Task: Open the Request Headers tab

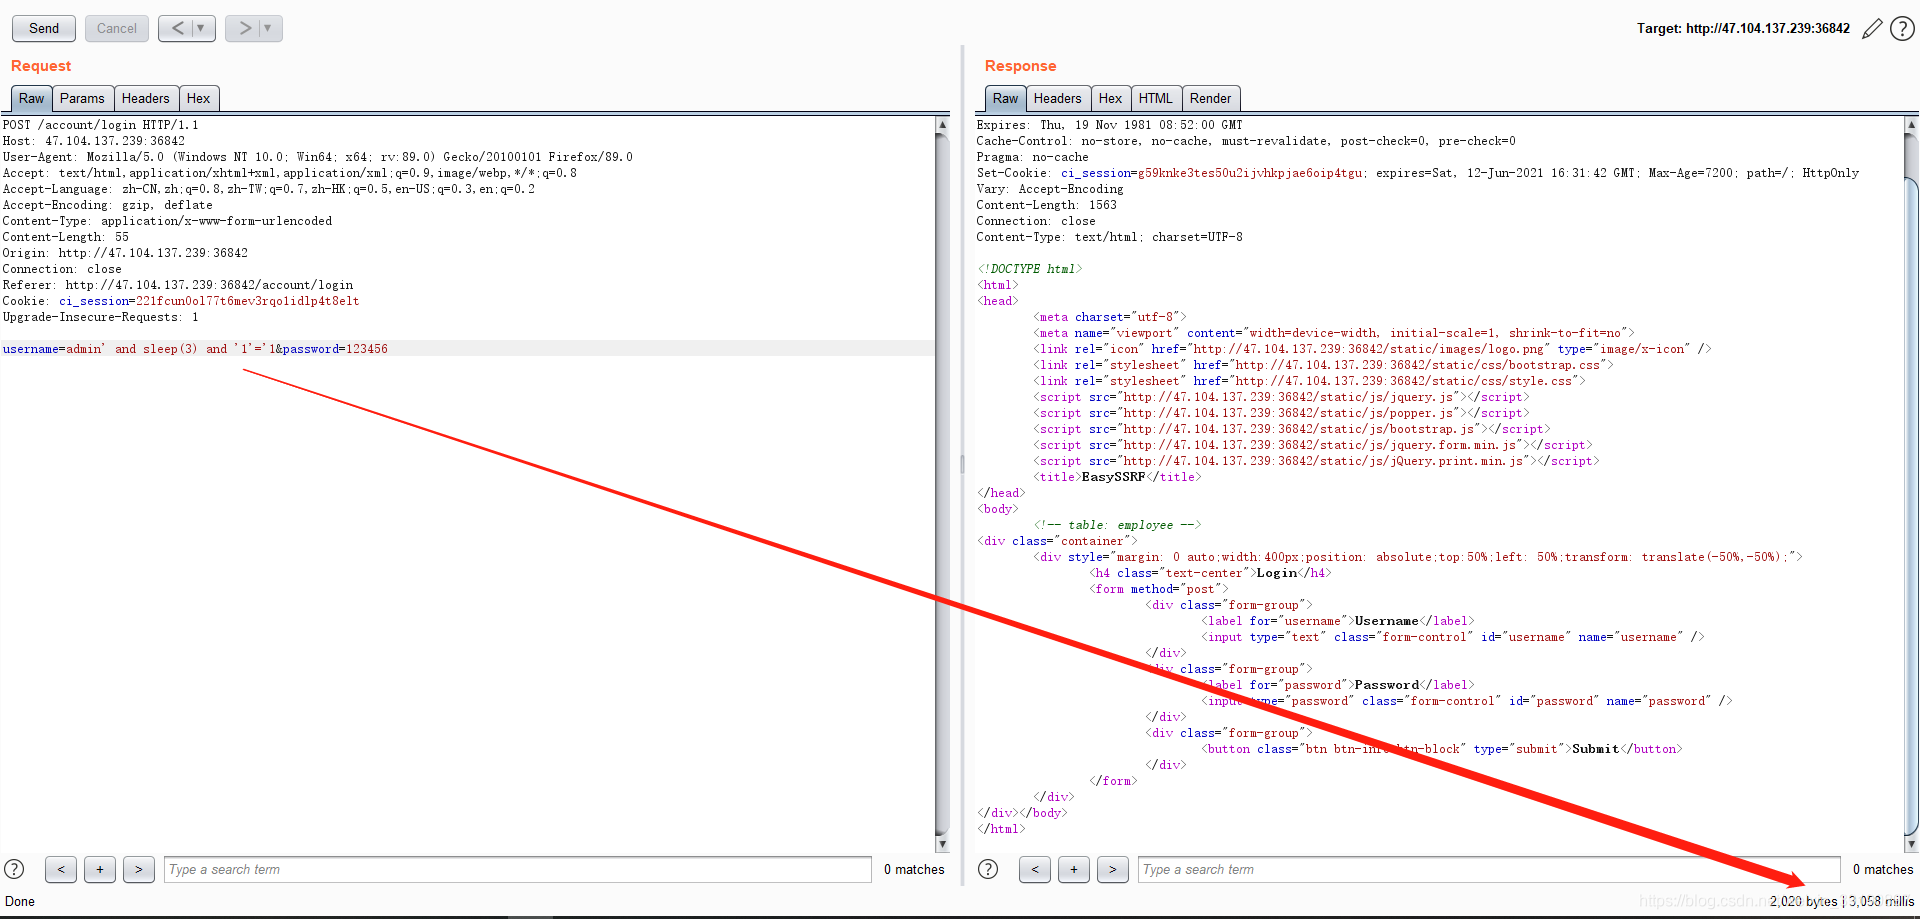Action: pyautogui.click(x=146, y=98)
